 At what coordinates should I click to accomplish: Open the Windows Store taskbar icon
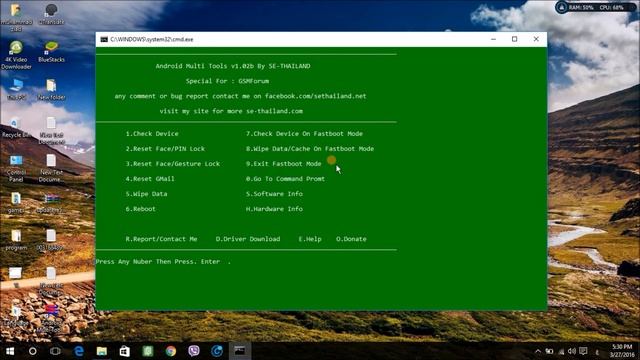(124, 351)
